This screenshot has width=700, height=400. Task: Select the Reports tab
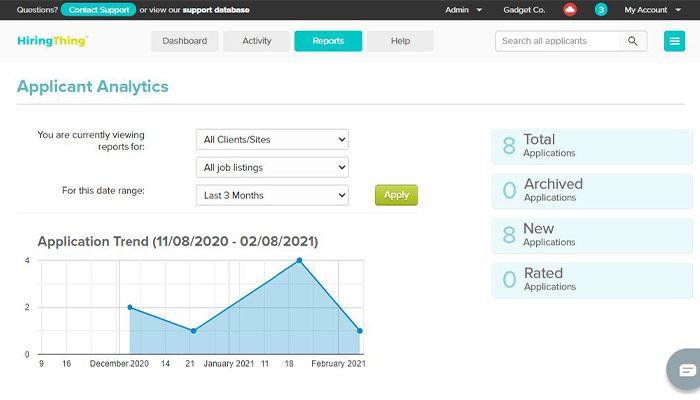(x=328, y=41)
